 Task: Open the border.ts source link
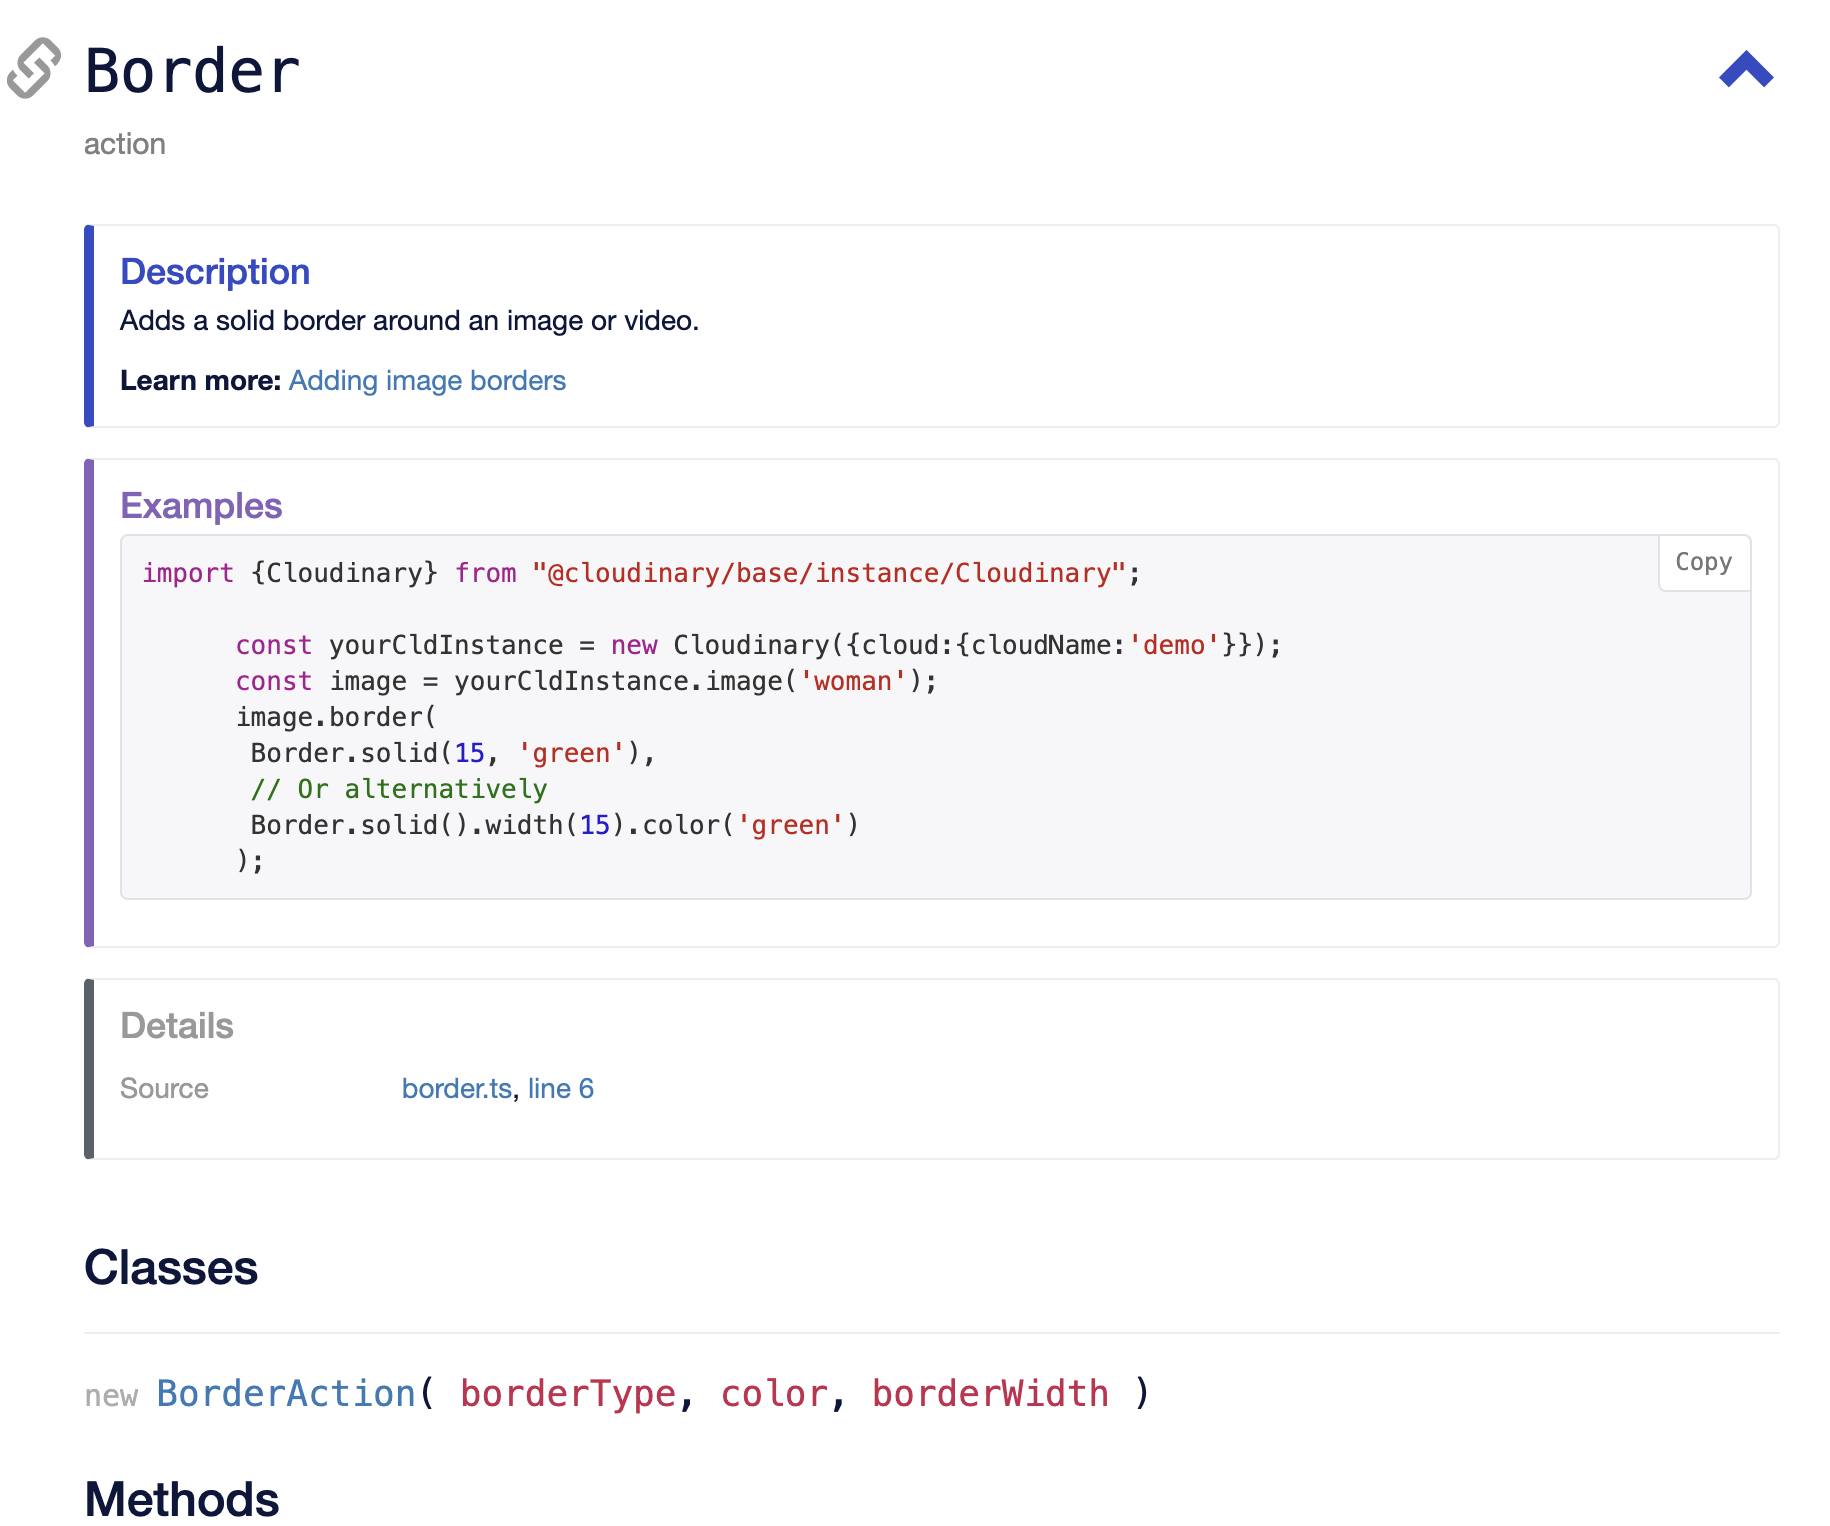[457, 1088]
